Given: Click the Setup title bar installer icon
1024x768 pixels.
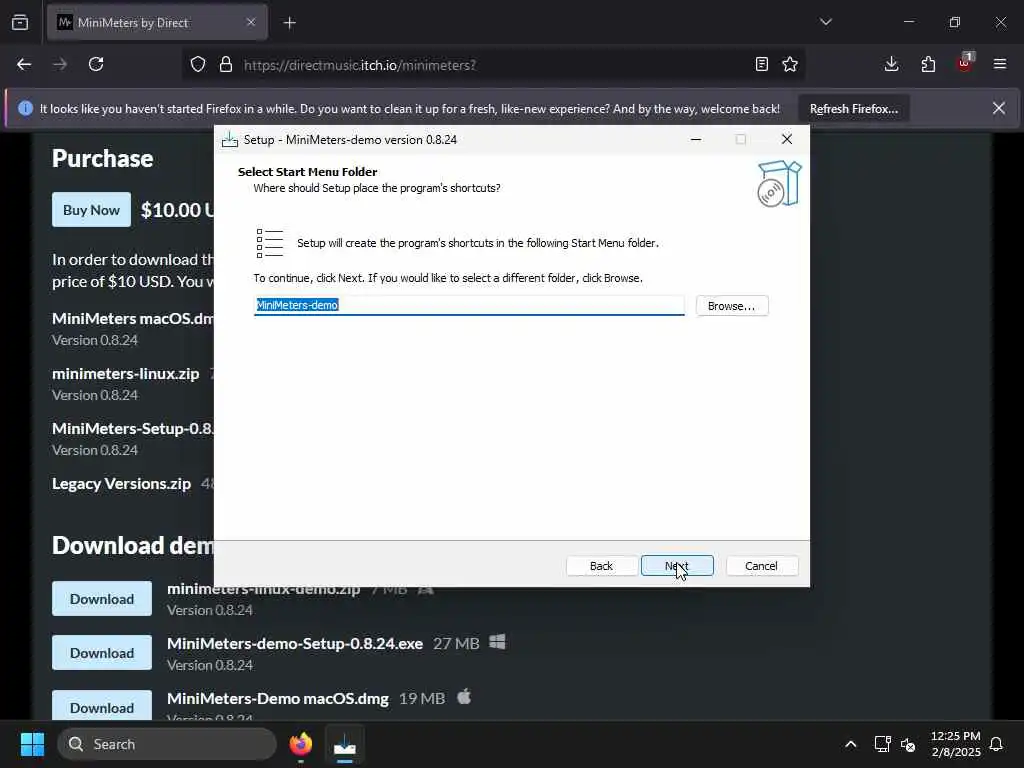Looking at the screenshot, I should (229, 140).
